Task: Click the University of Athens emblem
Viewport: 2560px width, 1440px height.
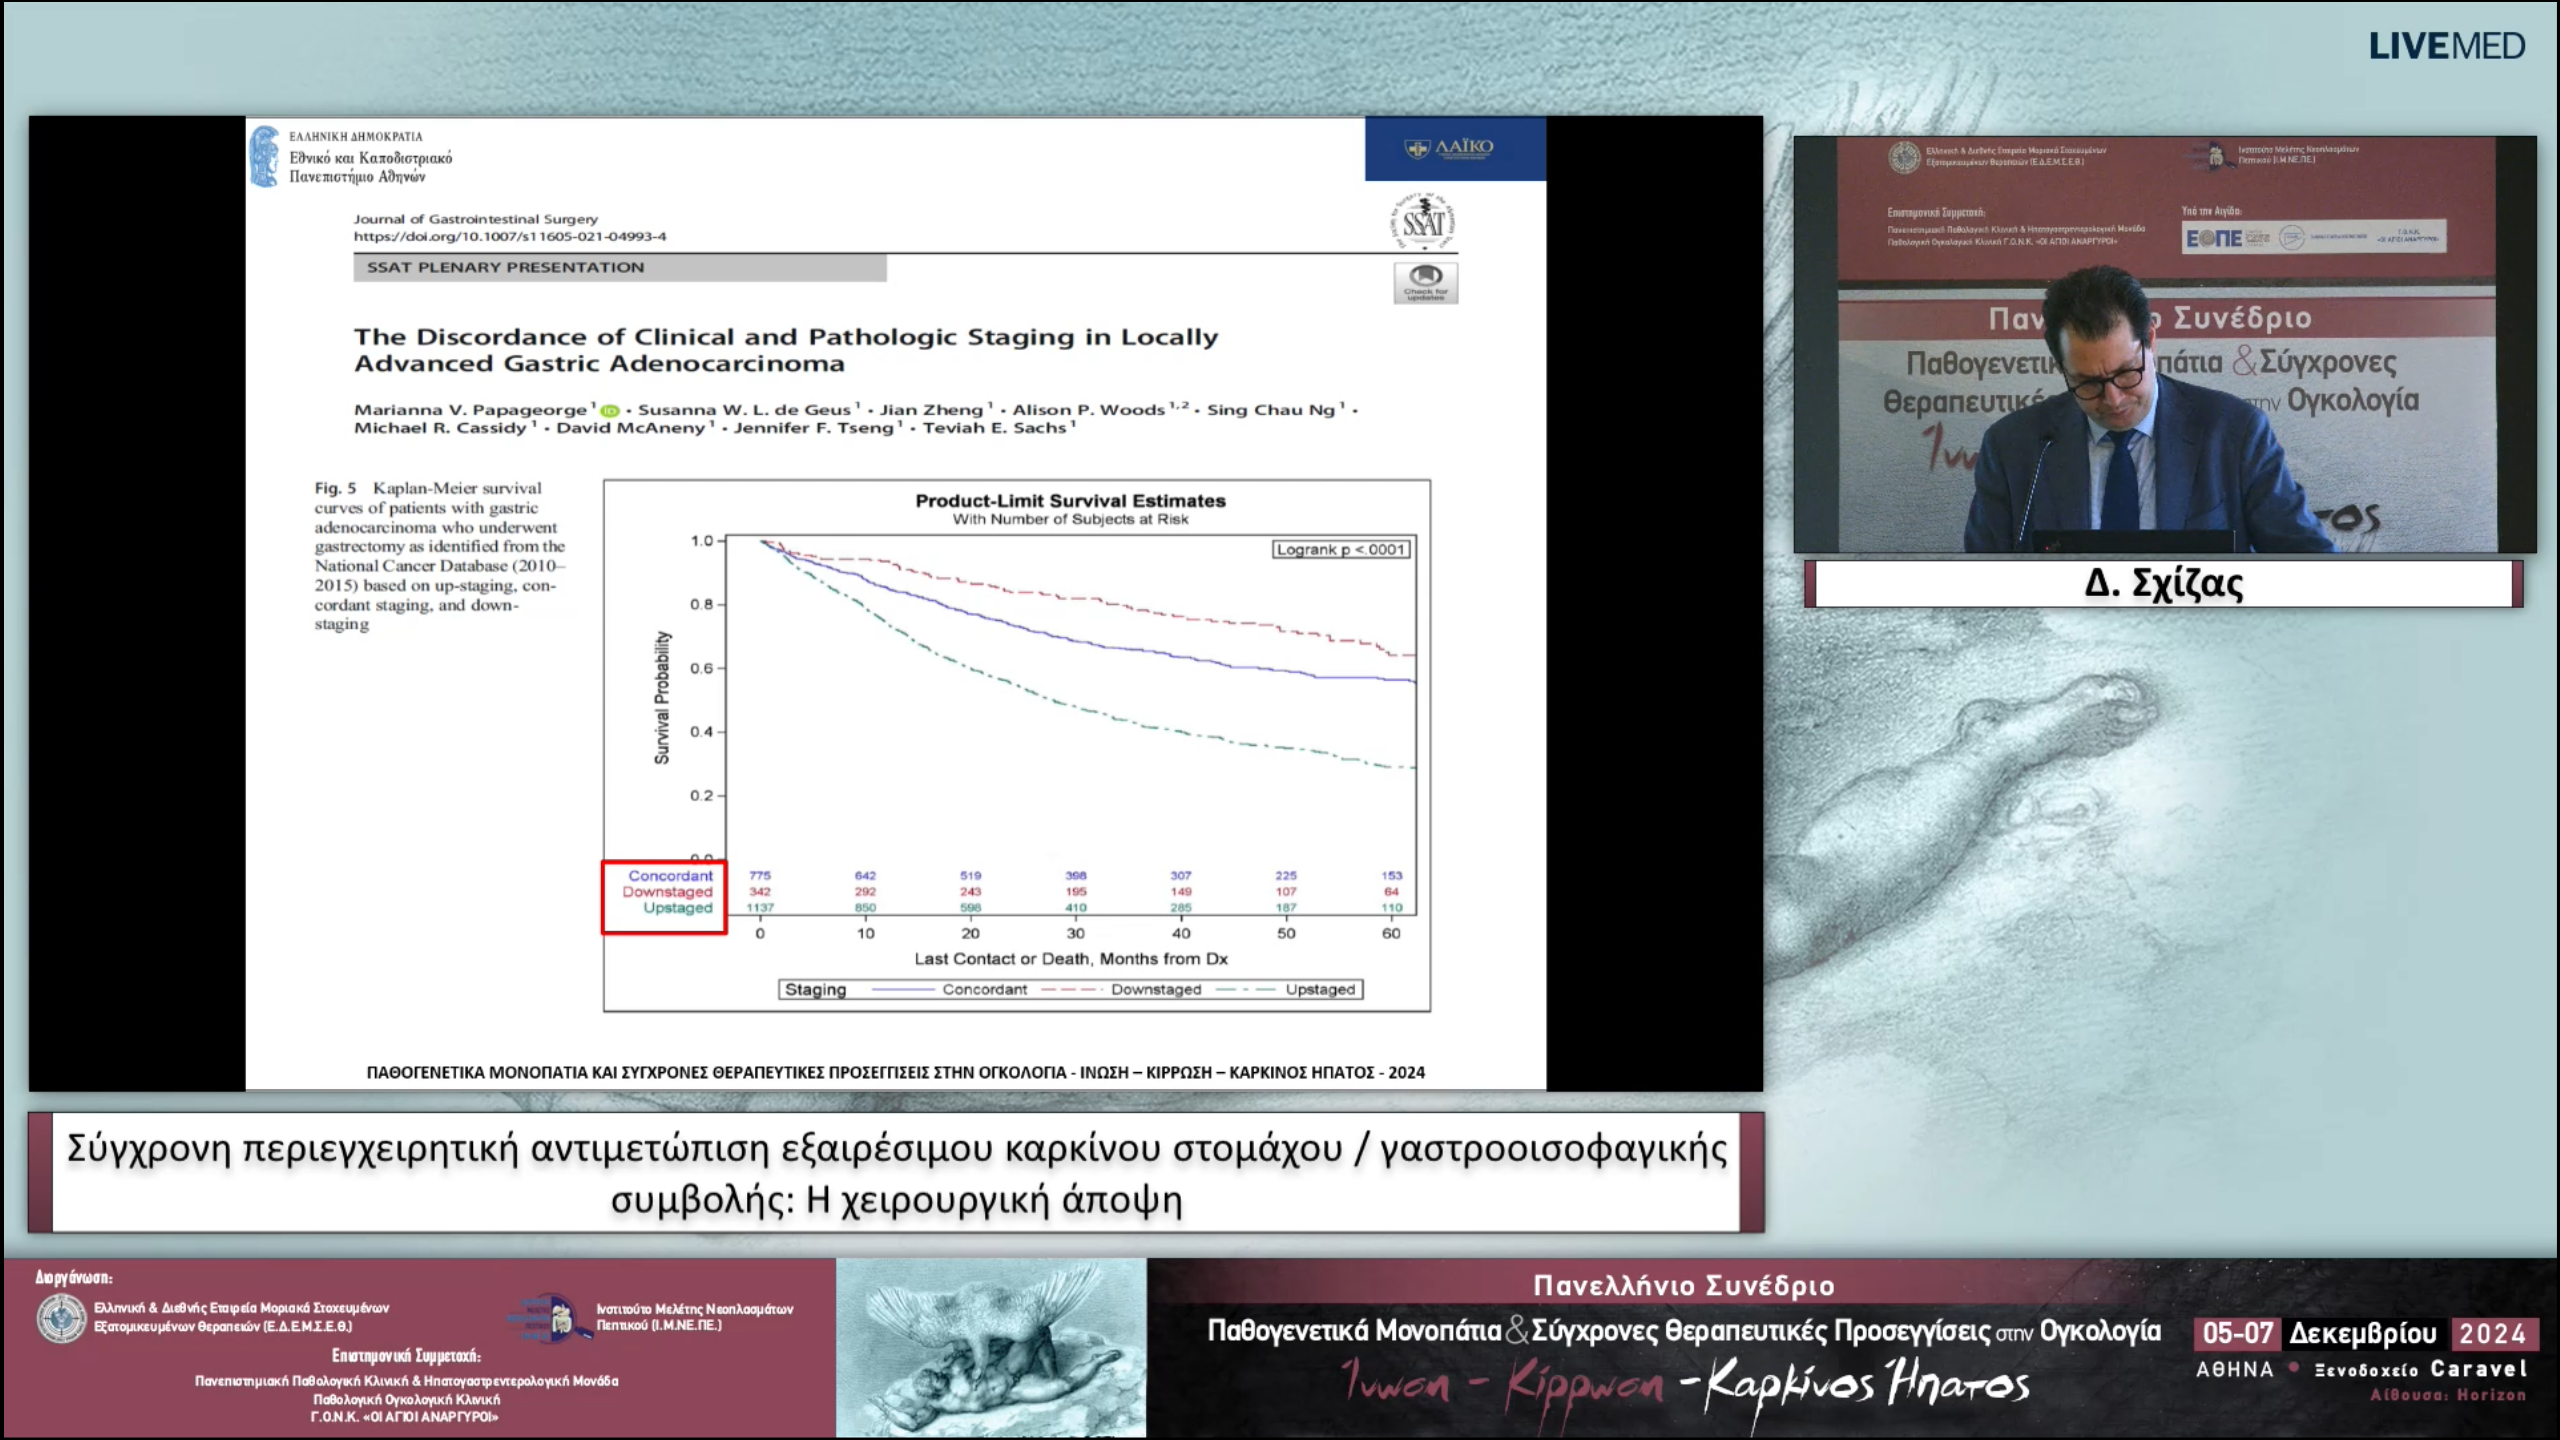Action: 265,156
